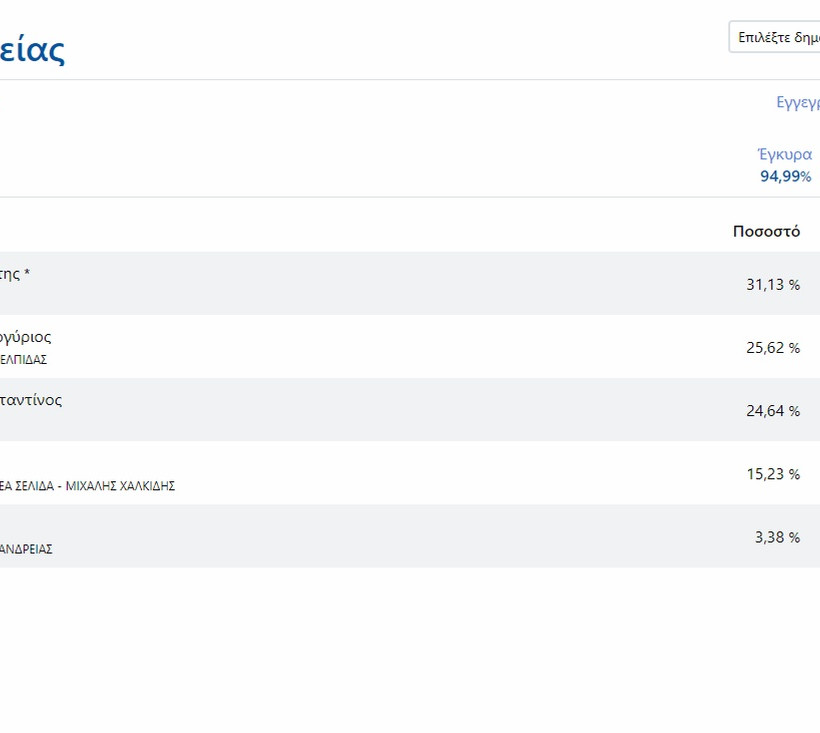Select the 'ΕΑ ΣΕΛΙΔΑ - ΜΙΧΑΛΗΣ ΧΑΛΚΙΔΗΣ' party label

pos(87,486)
